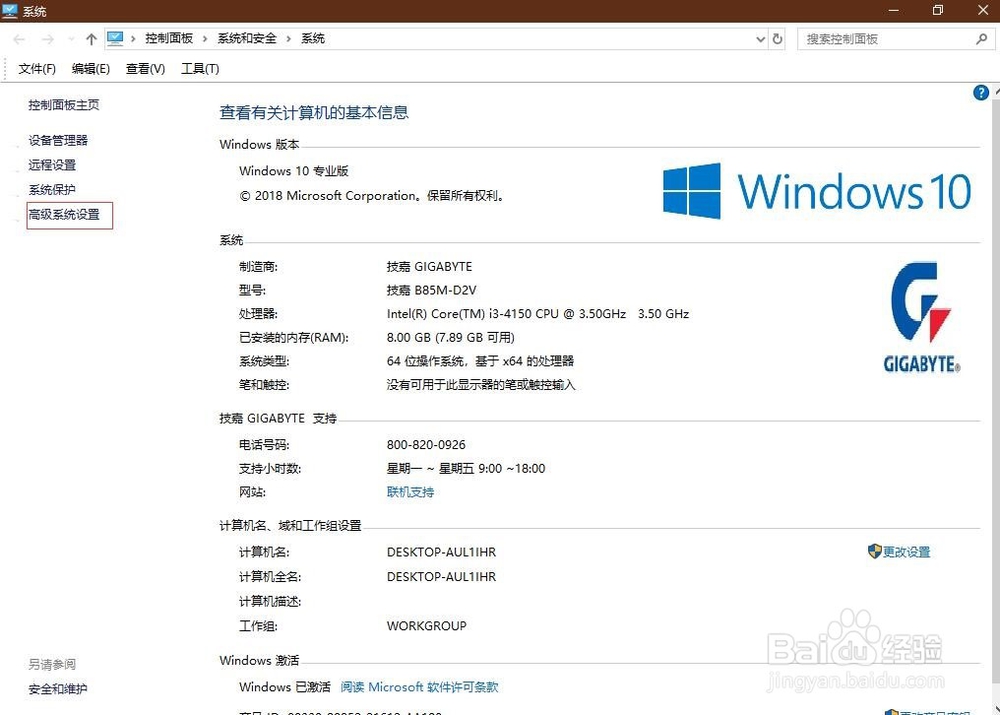1000x715 pixels.
Task: Open 阅读 Microsoft 软件许可条款 link
Action: (419, 687)
